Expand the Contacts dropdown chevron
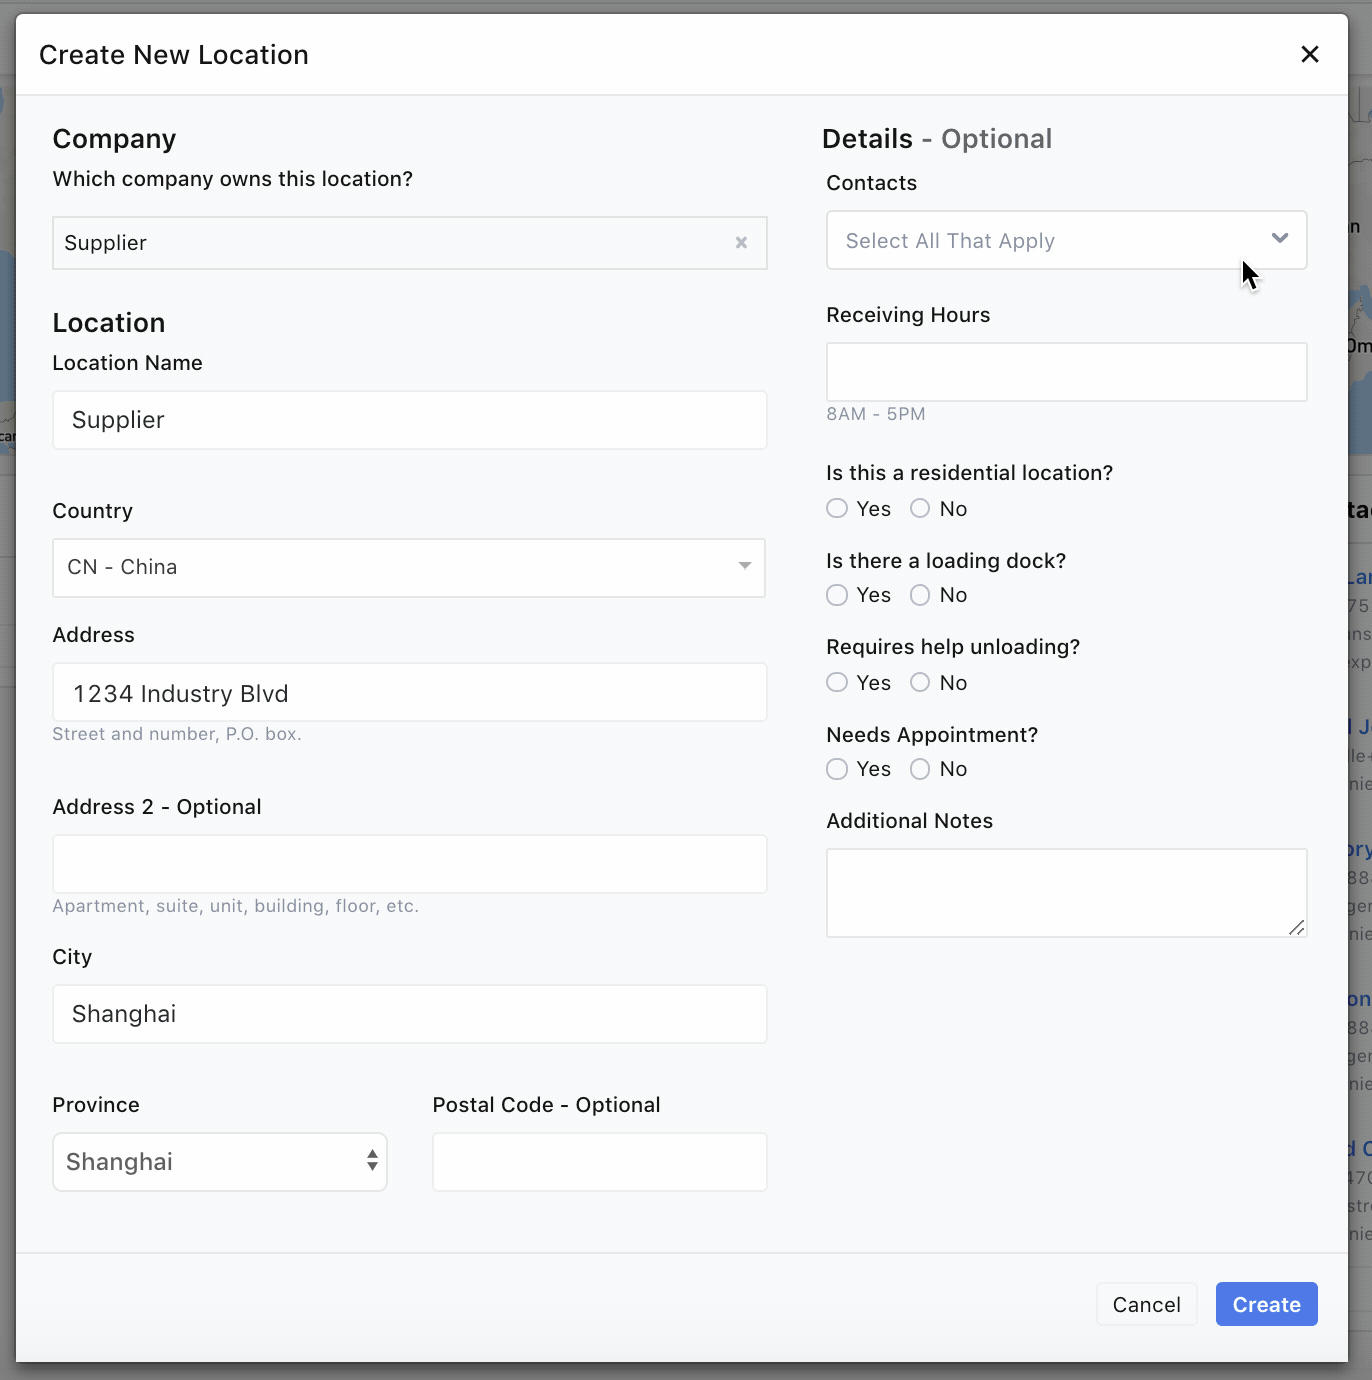Screen dimensions: 1372x1380 pyautogui.click(x=1279, y=239)
